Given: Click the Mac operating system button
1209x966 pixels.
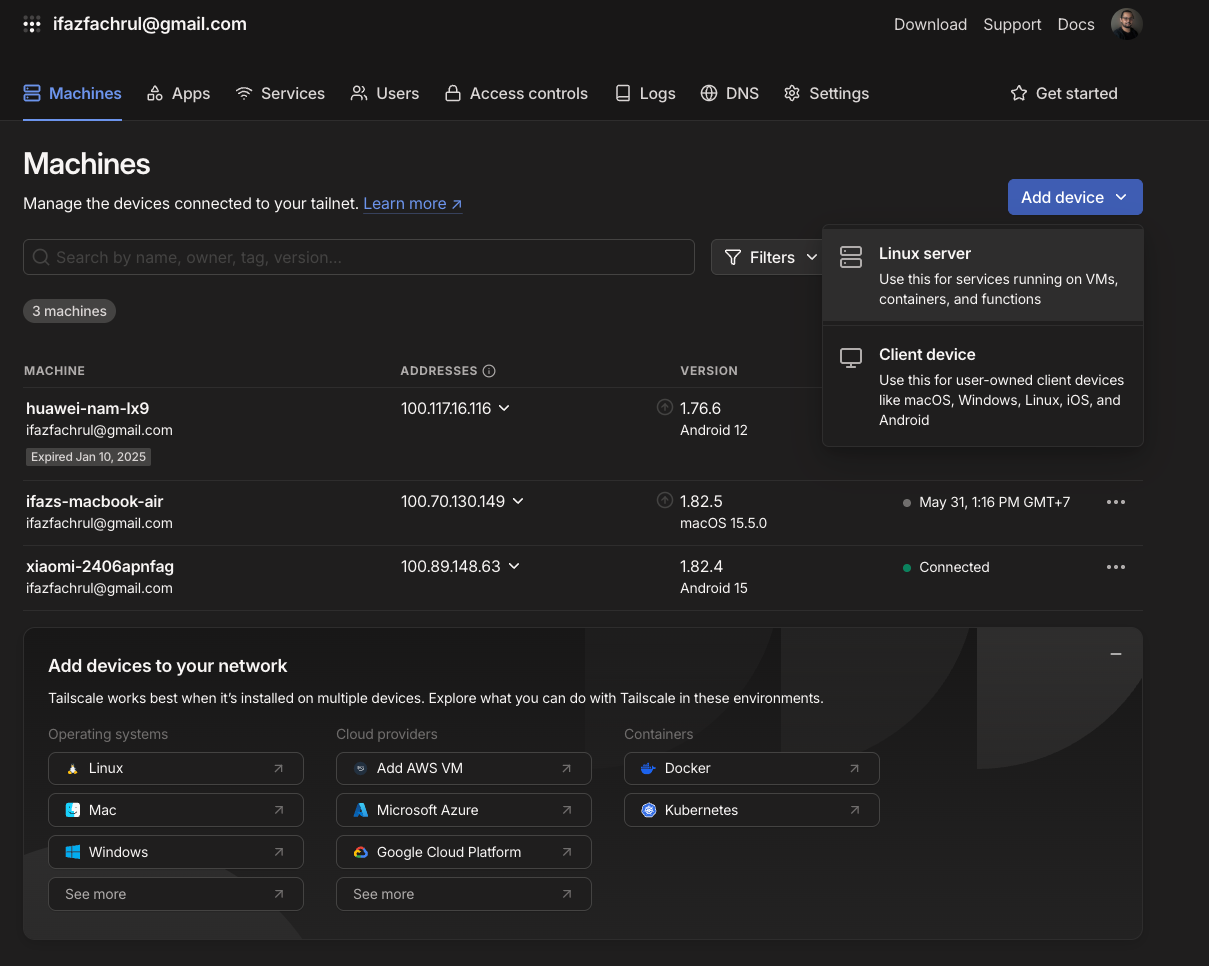Looking at the screenshot, I should click(176, 810).
